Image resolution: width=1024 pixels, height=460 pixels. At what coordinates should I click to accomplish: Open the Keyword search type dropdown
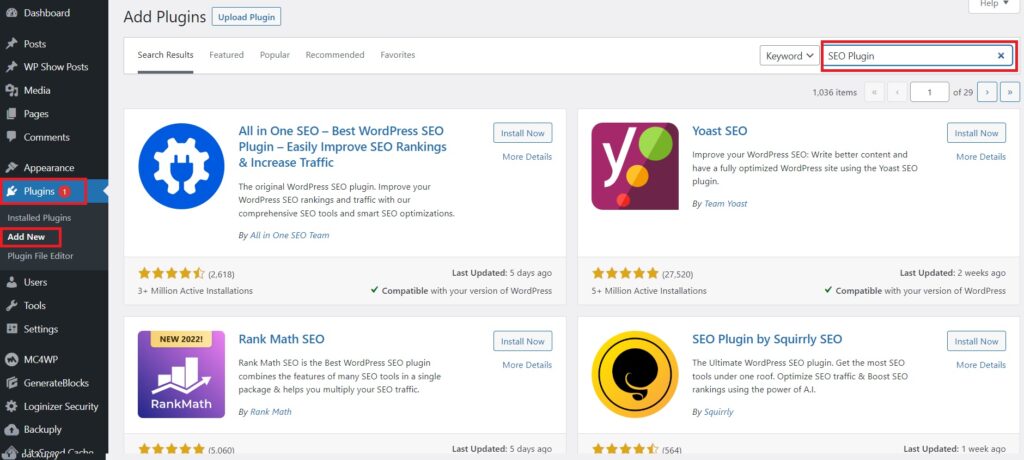pos(790,56)
